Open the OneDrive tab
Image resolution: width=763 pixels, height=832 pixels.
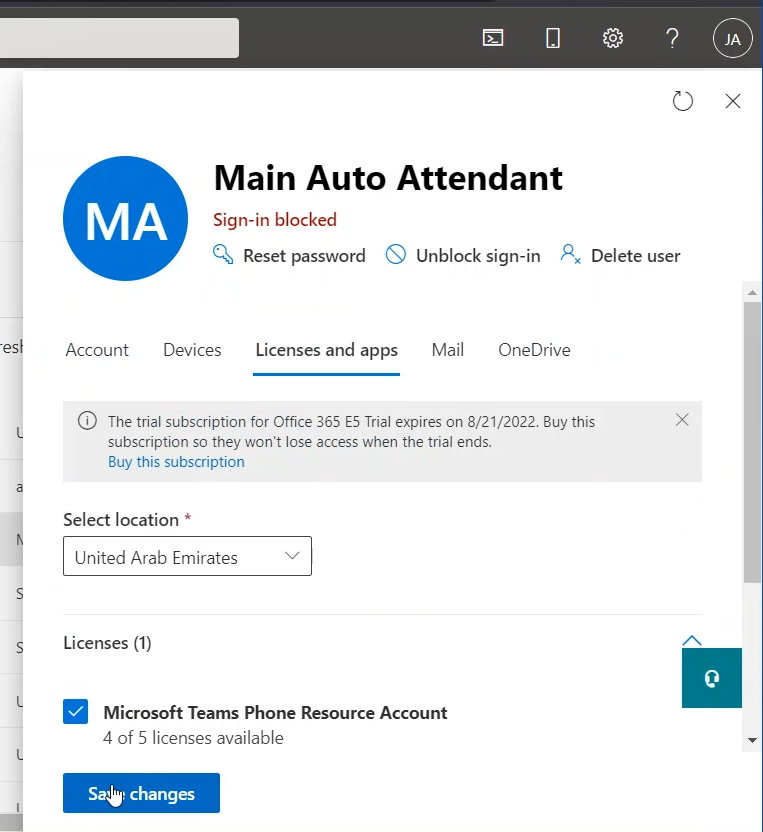point(534,350)
